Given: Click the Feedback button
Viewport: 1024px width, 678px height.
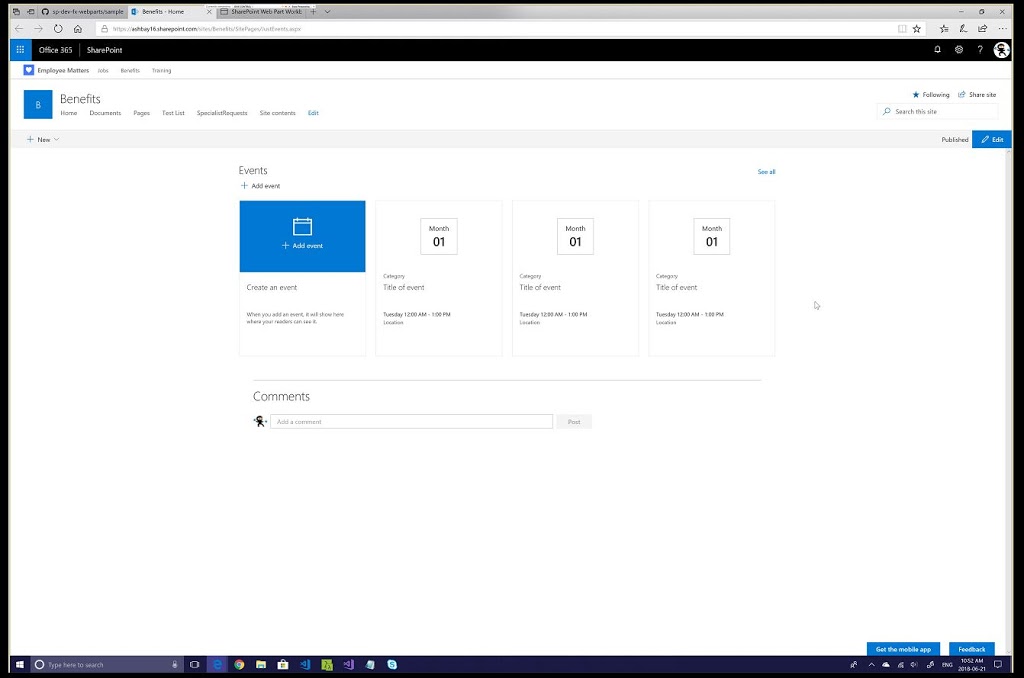Looking at the screenshot, I should tap(972, 649).
